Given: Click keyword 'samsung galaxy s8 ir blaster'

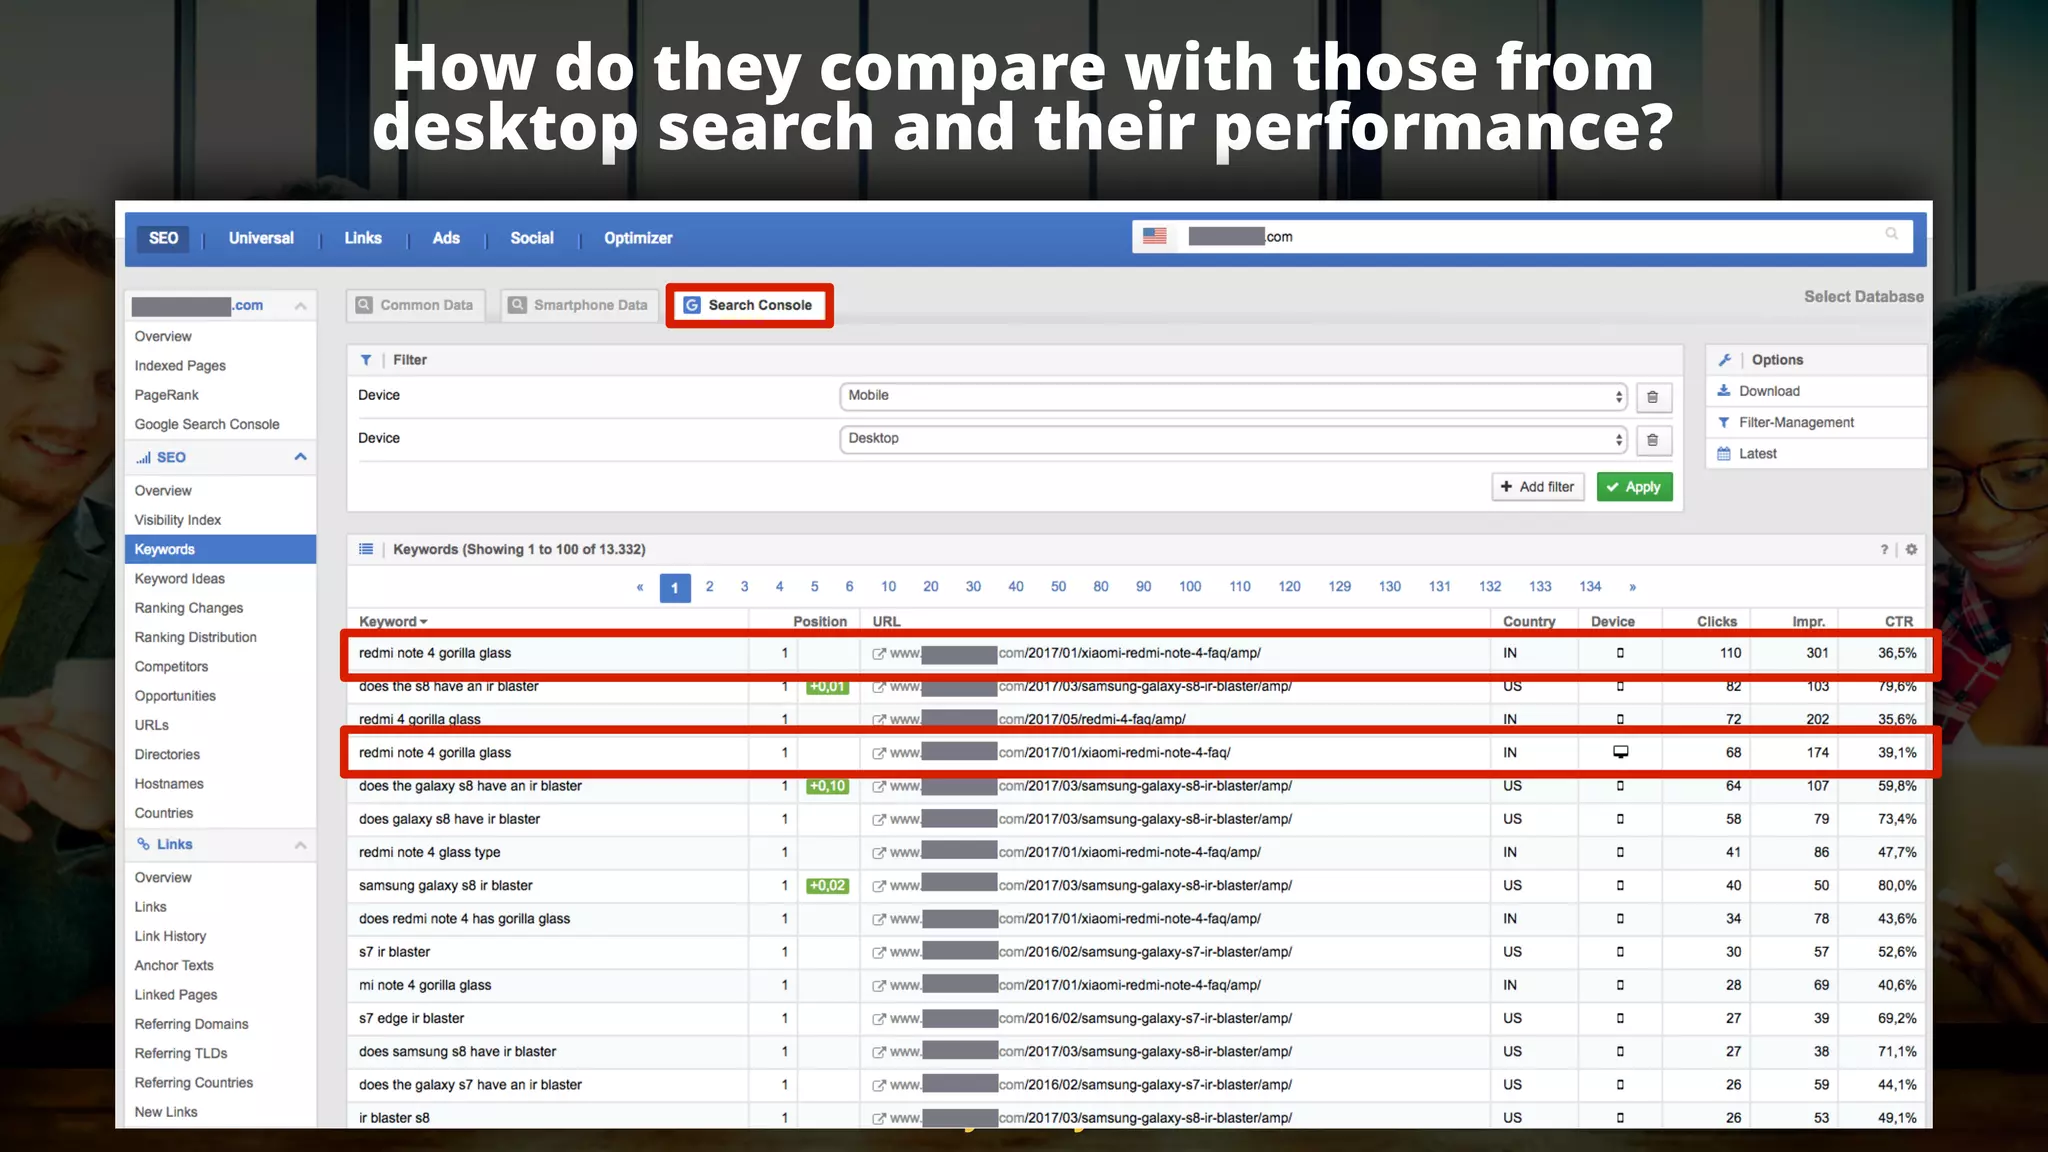Looking at the screenshot, I should tap(446, 886).
